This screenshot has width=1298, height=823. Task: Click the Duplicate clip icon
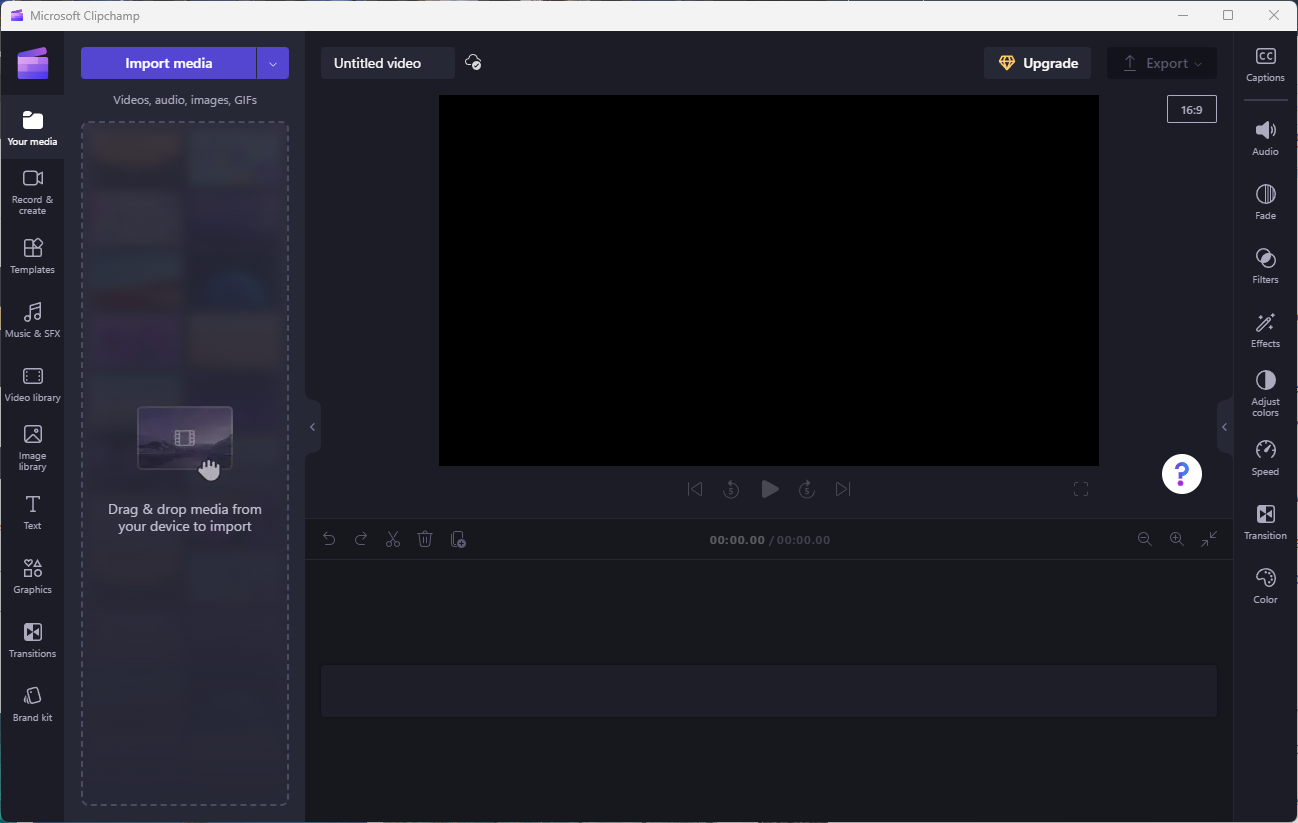pos(458,539)
